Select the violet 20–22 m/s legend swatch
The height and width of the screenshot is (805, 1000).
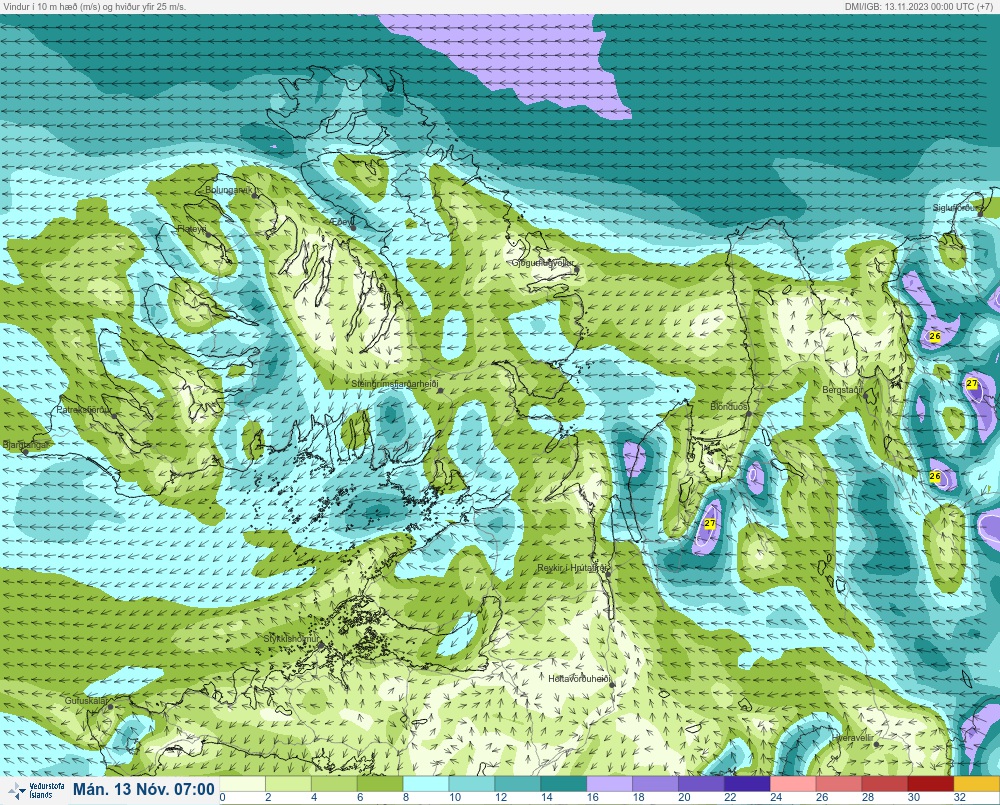point(702,783)
